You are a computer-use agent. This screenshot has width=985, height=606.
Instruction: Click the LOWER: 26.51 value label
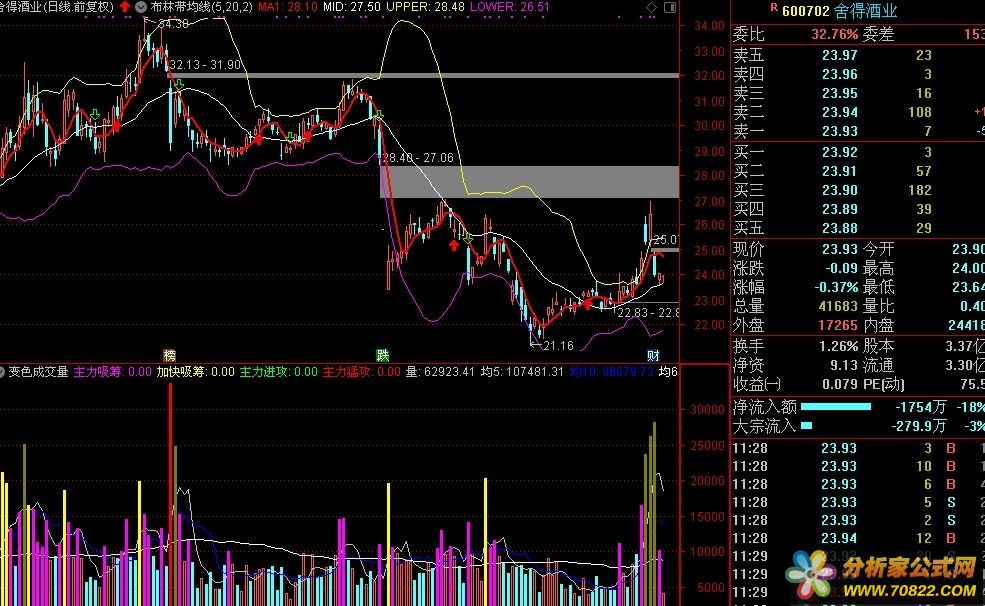509,7
